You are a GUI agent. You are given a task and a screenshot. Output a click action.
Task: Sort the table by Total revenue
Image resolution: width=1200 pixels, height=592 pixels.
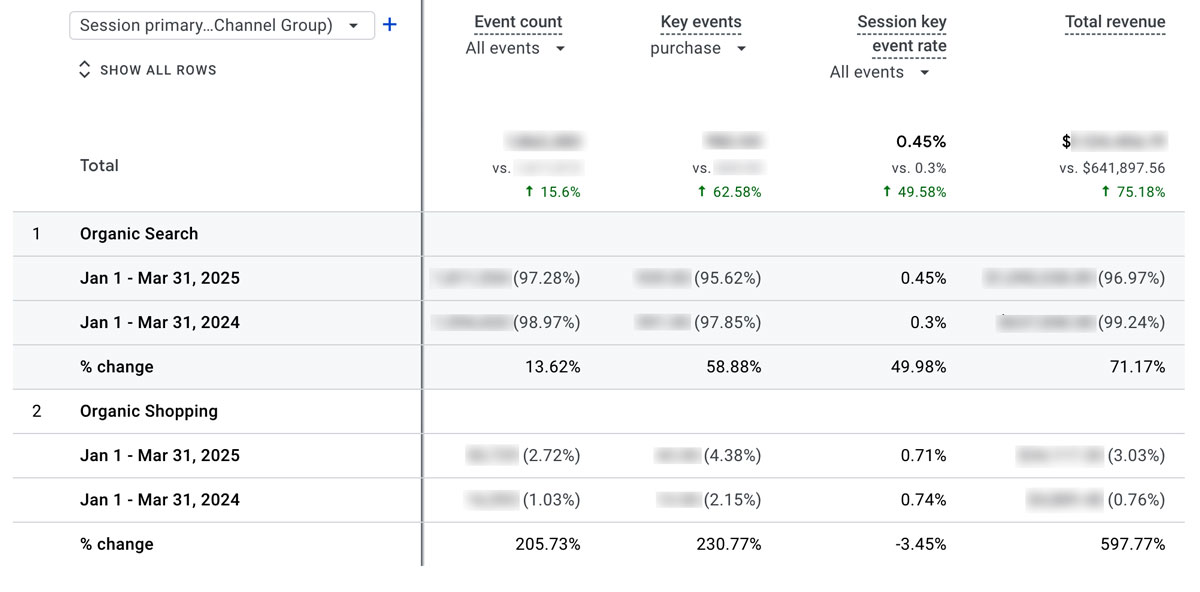pos(1114,21)
